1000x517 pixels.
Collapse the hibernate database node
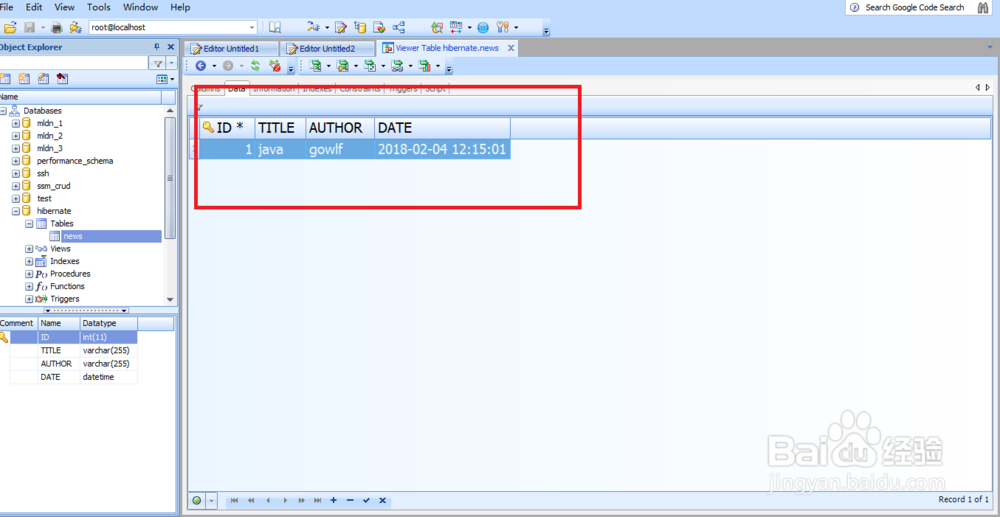[16, 210]
